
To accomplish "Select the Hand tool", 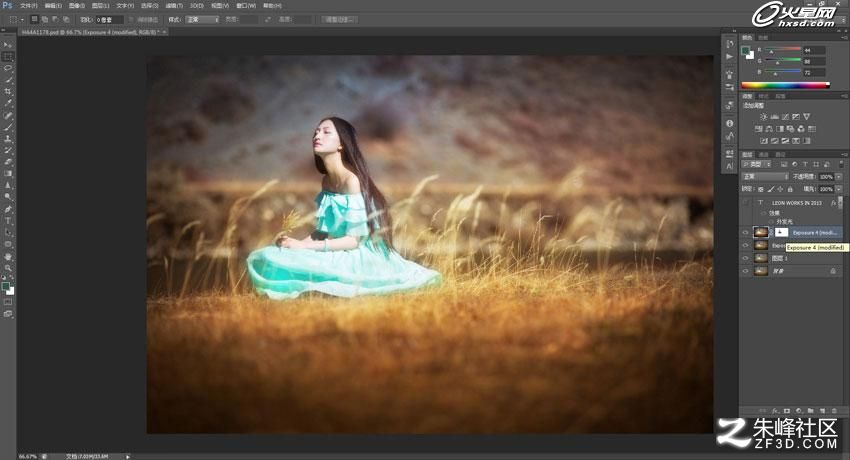I will pos(8,256).
